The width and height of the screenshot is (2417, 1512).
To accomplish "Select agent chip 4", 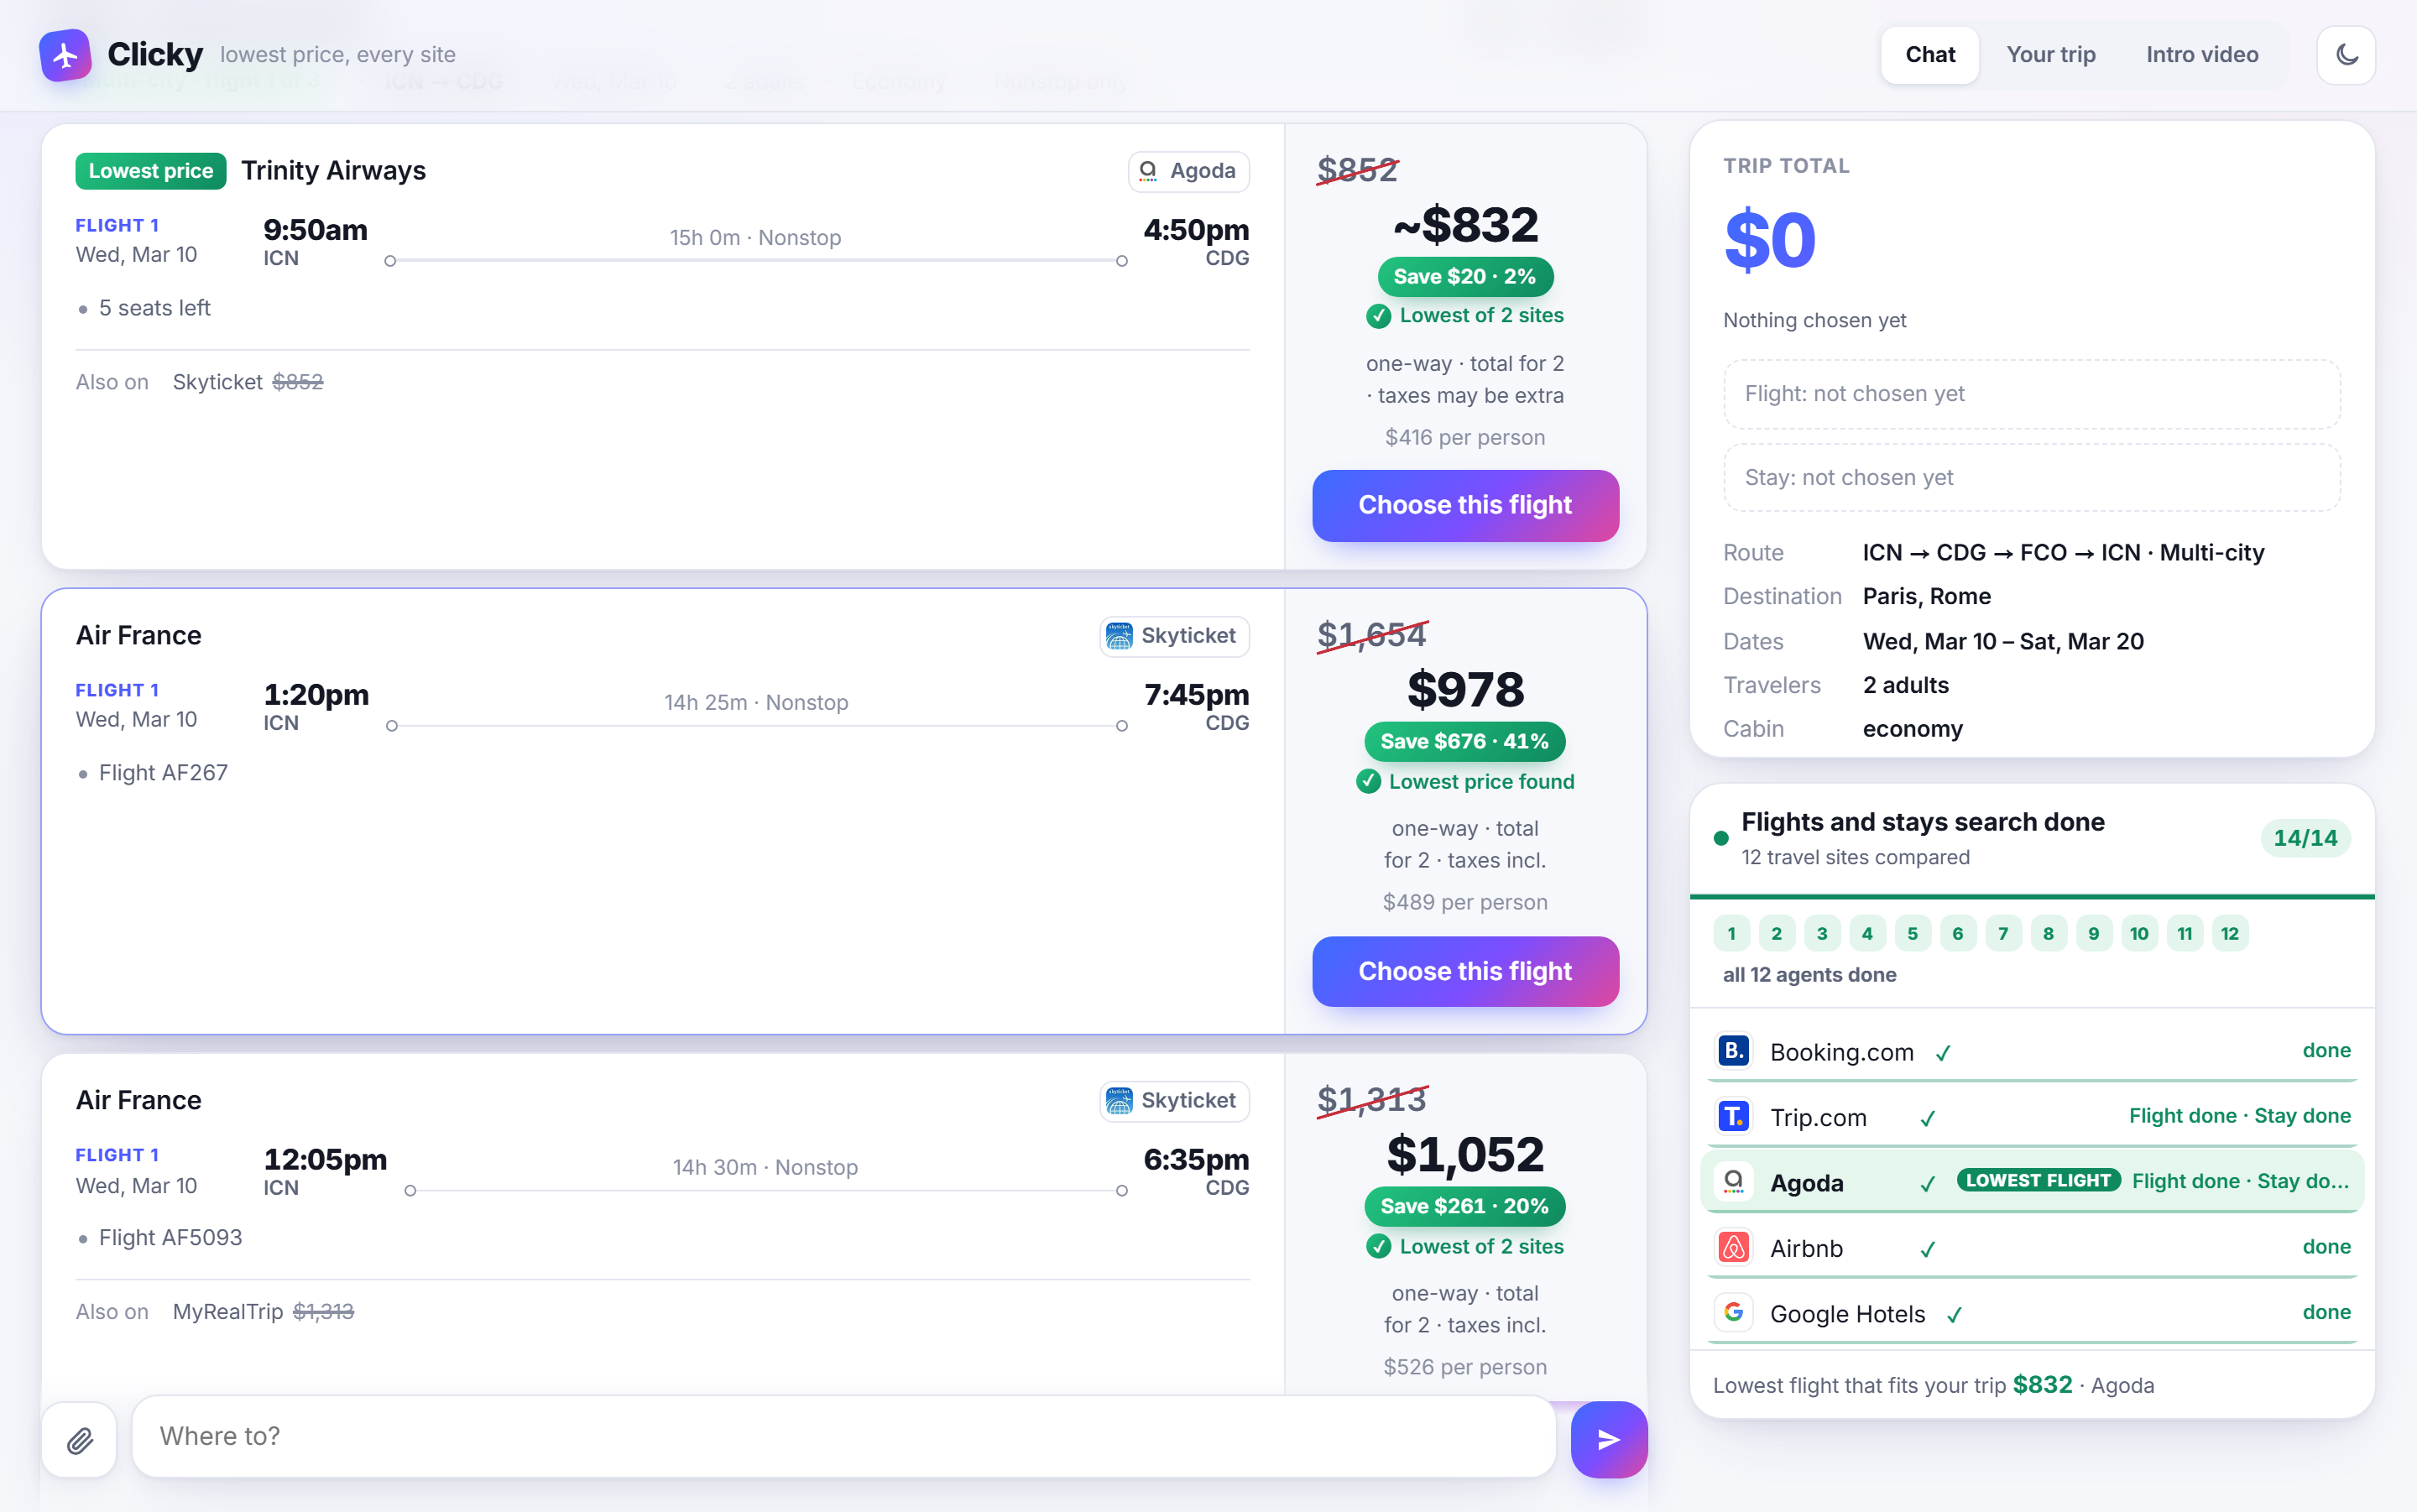I will (x=1867, y=934).
